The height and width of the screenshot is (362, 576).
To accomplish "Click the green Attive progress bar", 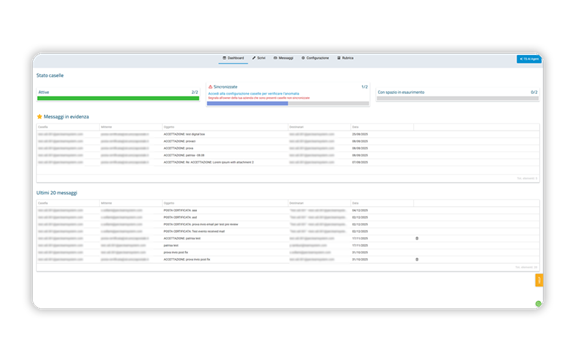I will click(x=118, y=98).
